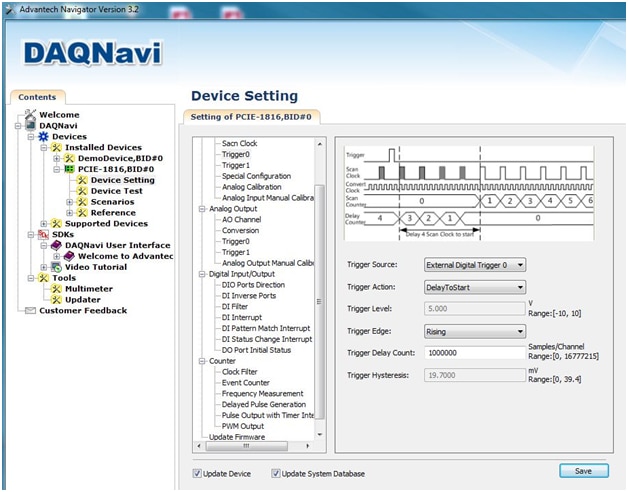628x492 pixels.
Task: Click the Welcome to Advantech book icon
Action: click(x=69, y=256)
